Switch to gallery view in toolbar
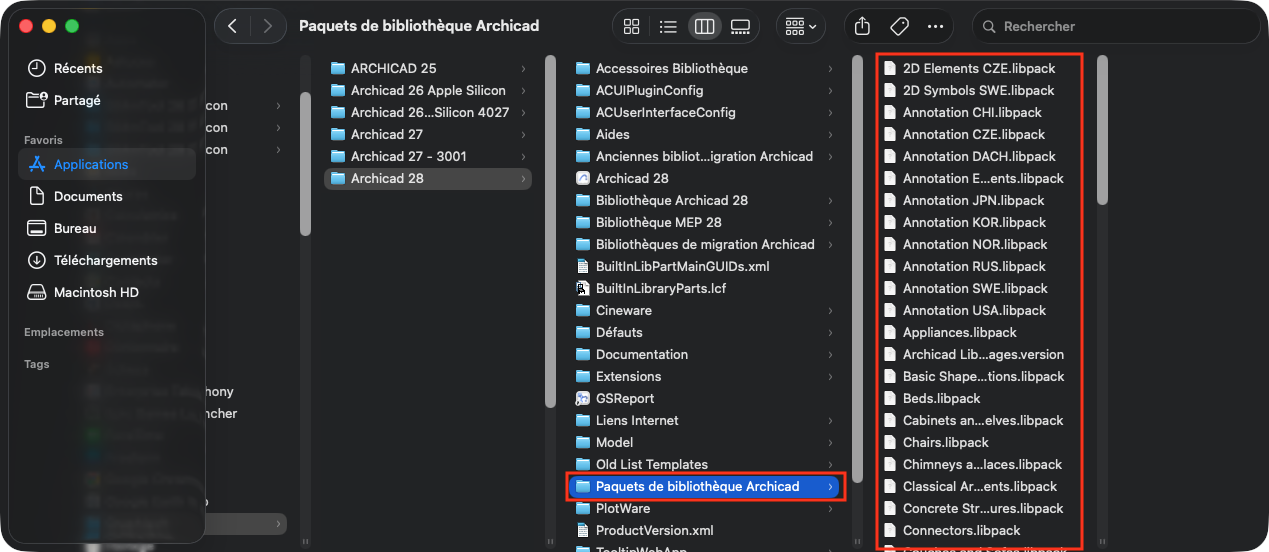Viewport: 1269px width, 552px height. coord(740,26)
